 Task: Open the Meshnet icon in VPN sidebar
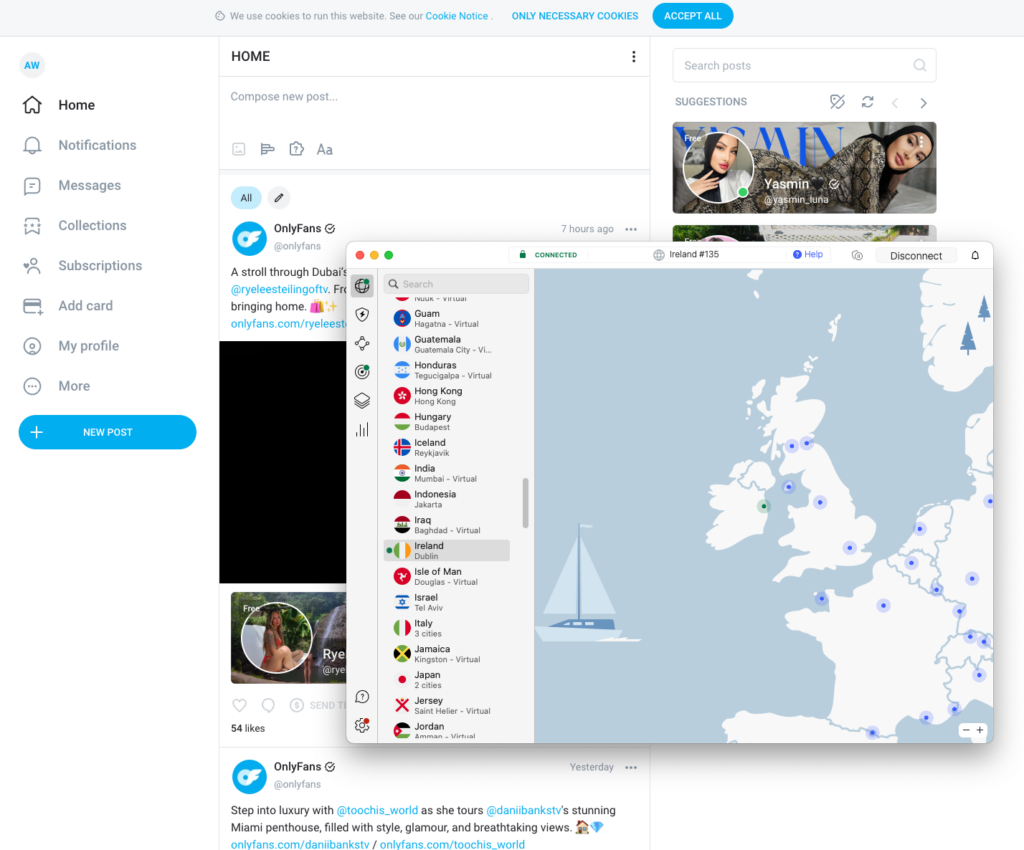point(362,343)
